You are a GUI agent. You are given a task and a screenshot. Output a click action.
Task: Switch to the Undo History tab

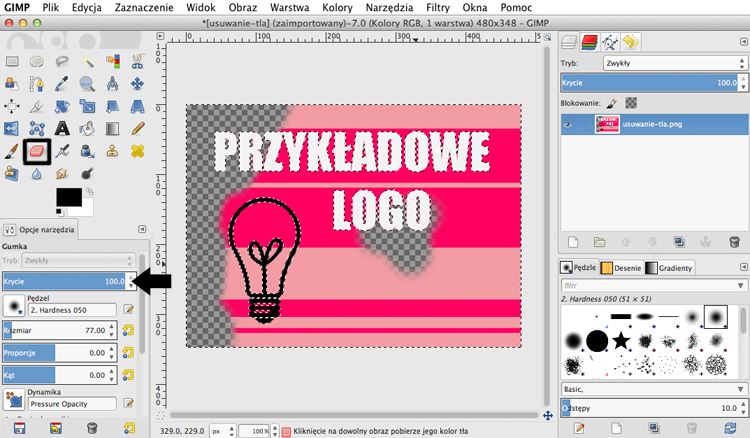pos(631,43)
